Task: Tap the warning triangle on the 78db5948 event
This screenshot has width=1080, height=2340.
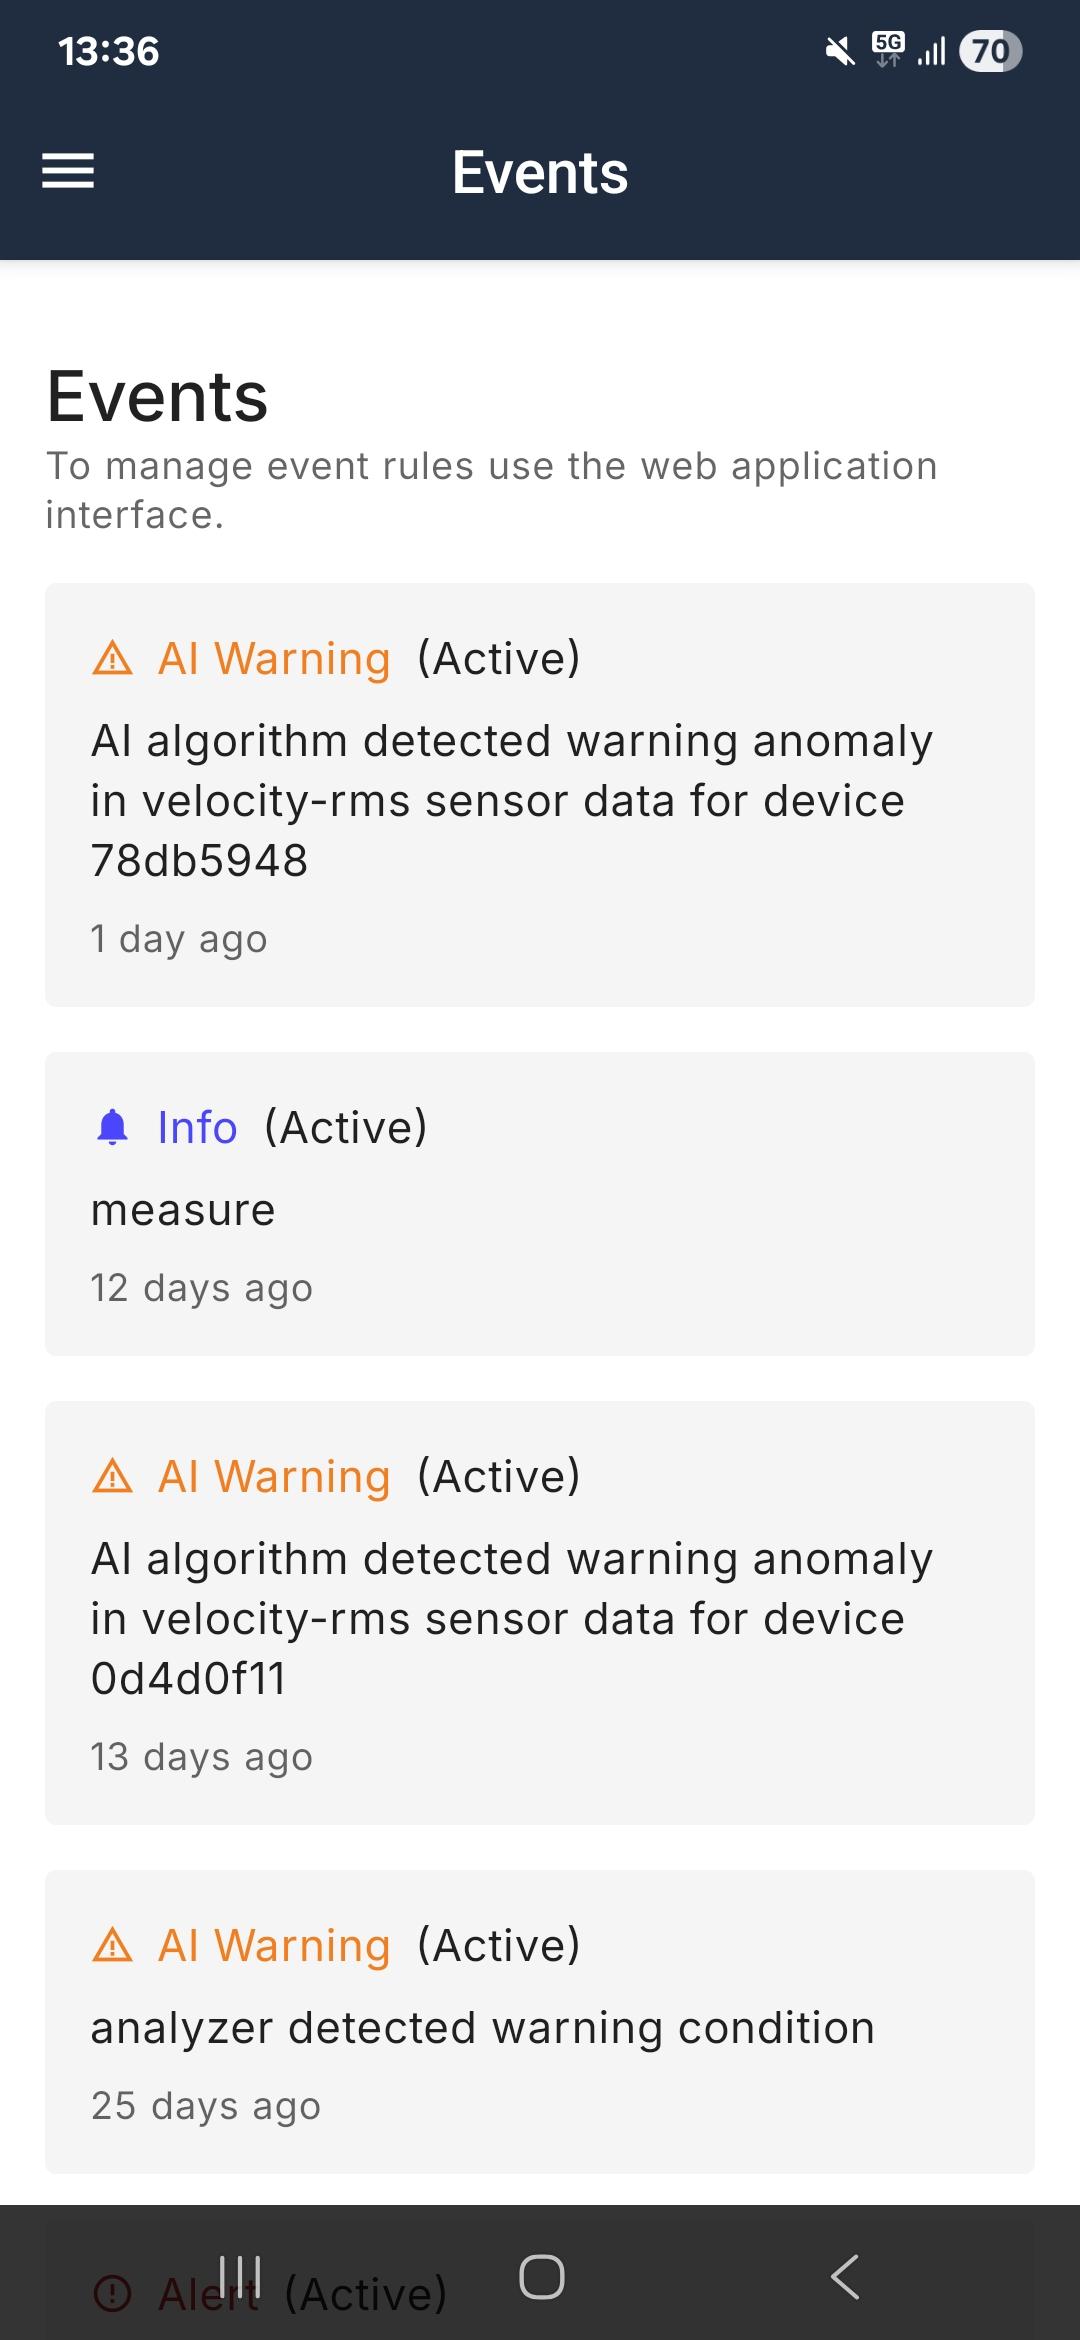Action: [112, 659]
